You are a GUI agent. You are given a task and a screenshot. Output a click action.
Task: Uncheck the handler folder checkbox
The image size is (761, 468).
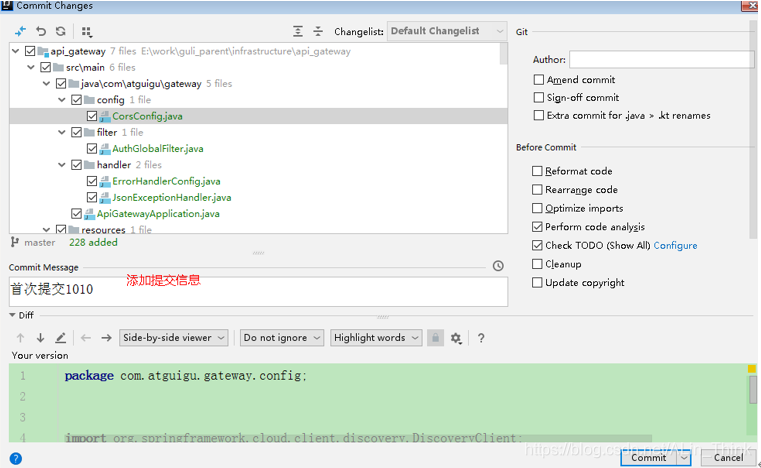pyautogui.click(x=76, y=165)
